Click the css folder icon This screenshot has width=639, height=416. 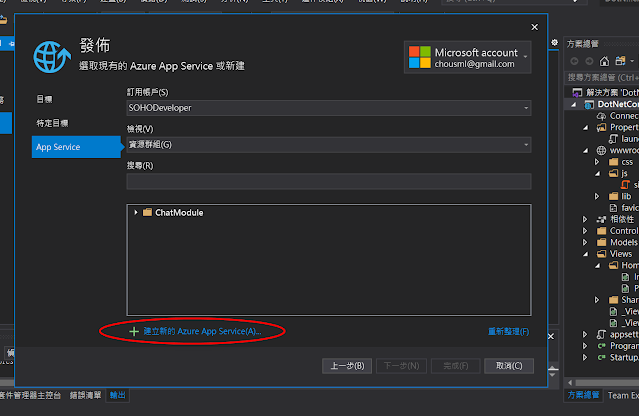(x=613, y=162)
